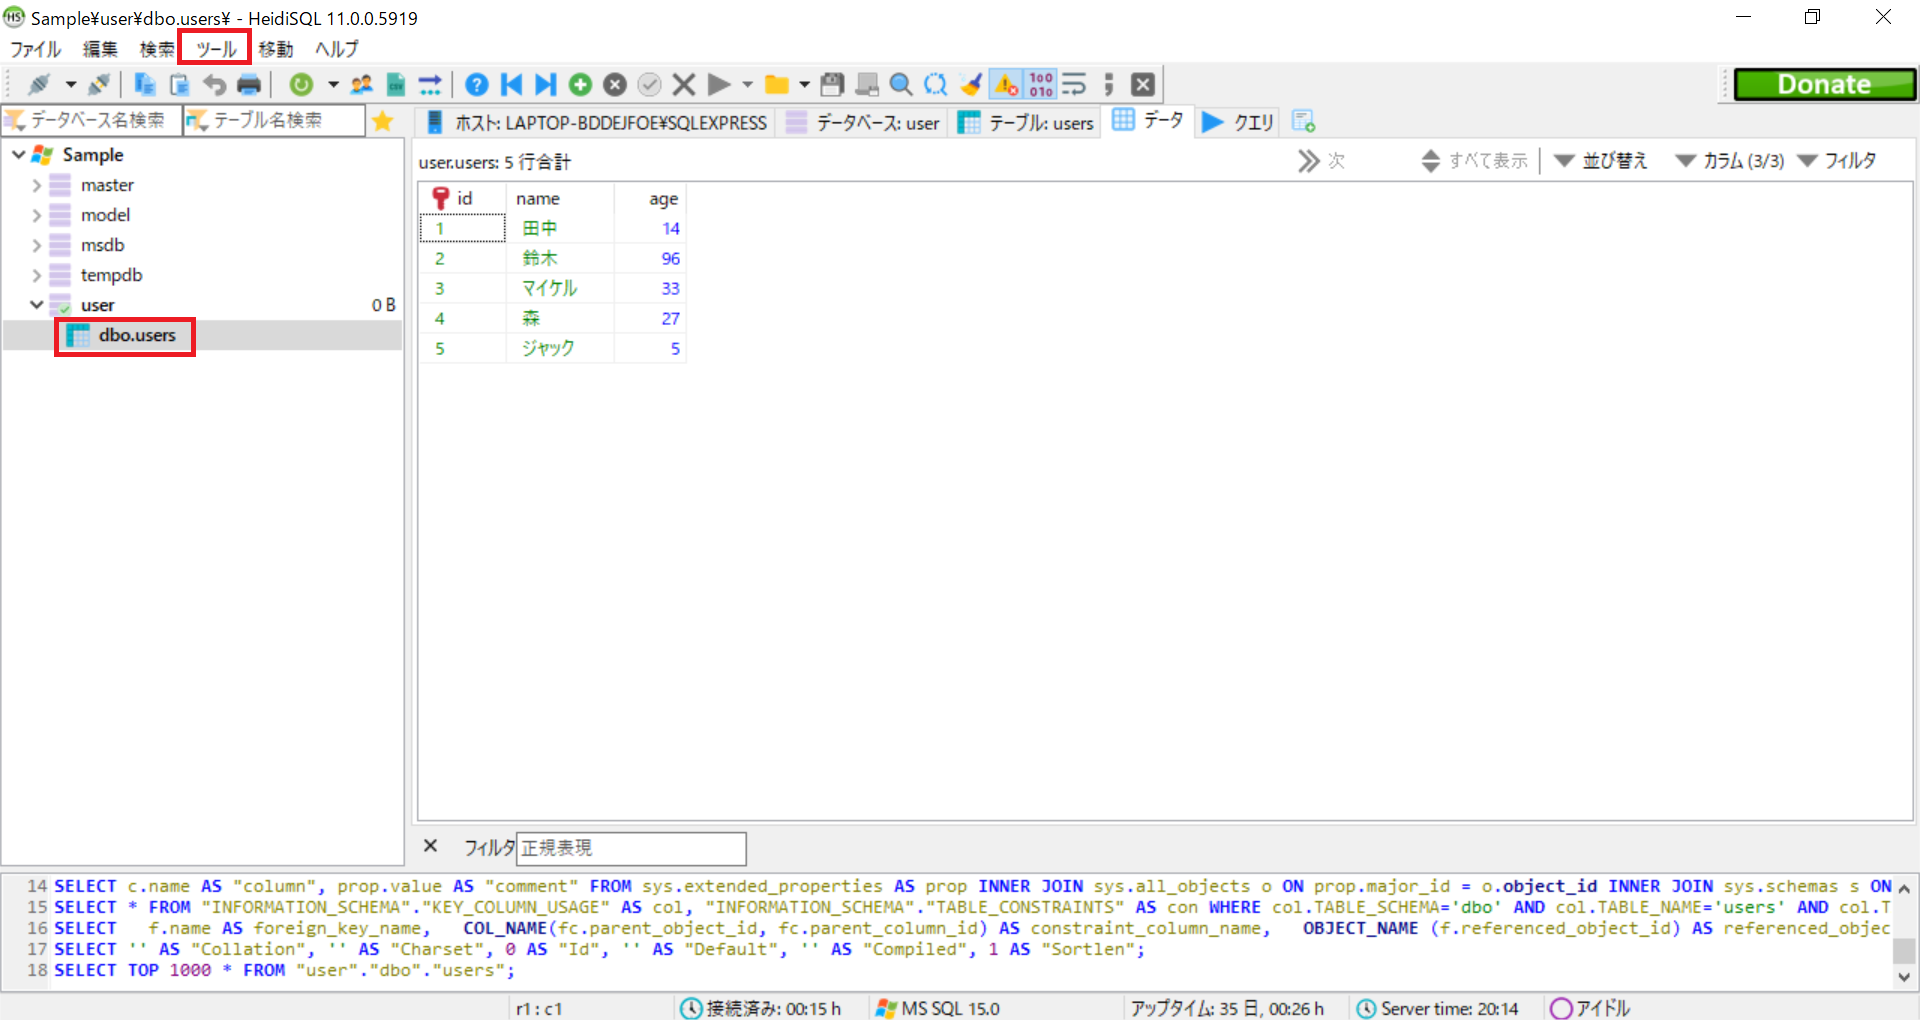Go to last row icon

545,85
